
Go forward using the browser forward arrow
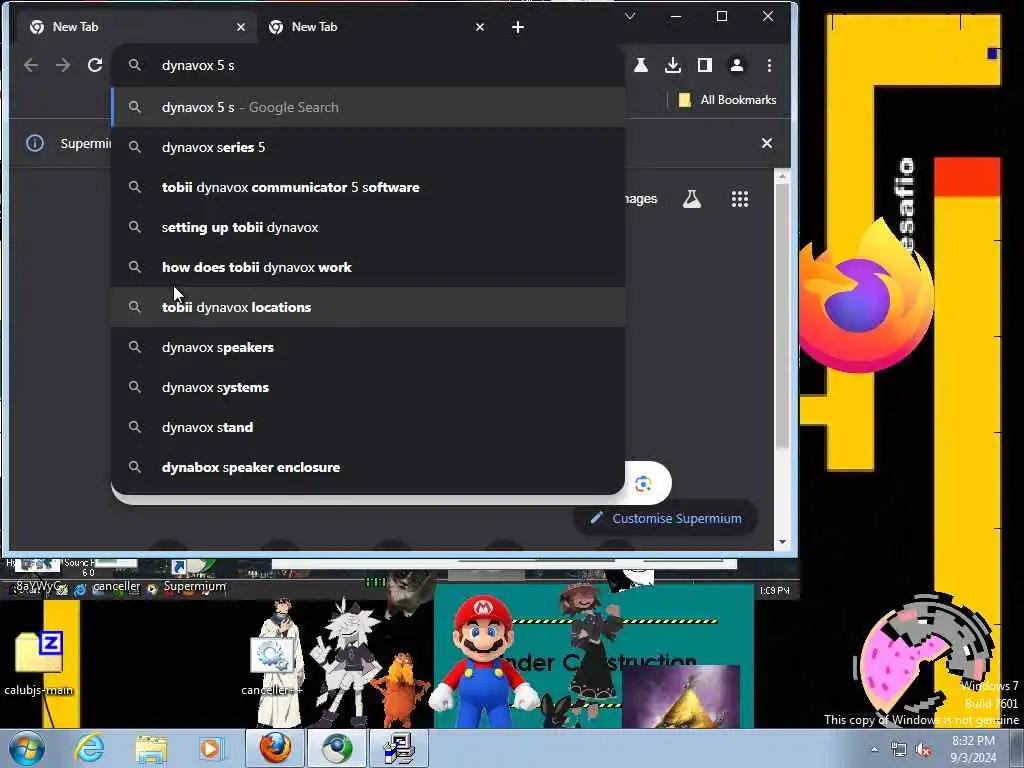(63, 65)
